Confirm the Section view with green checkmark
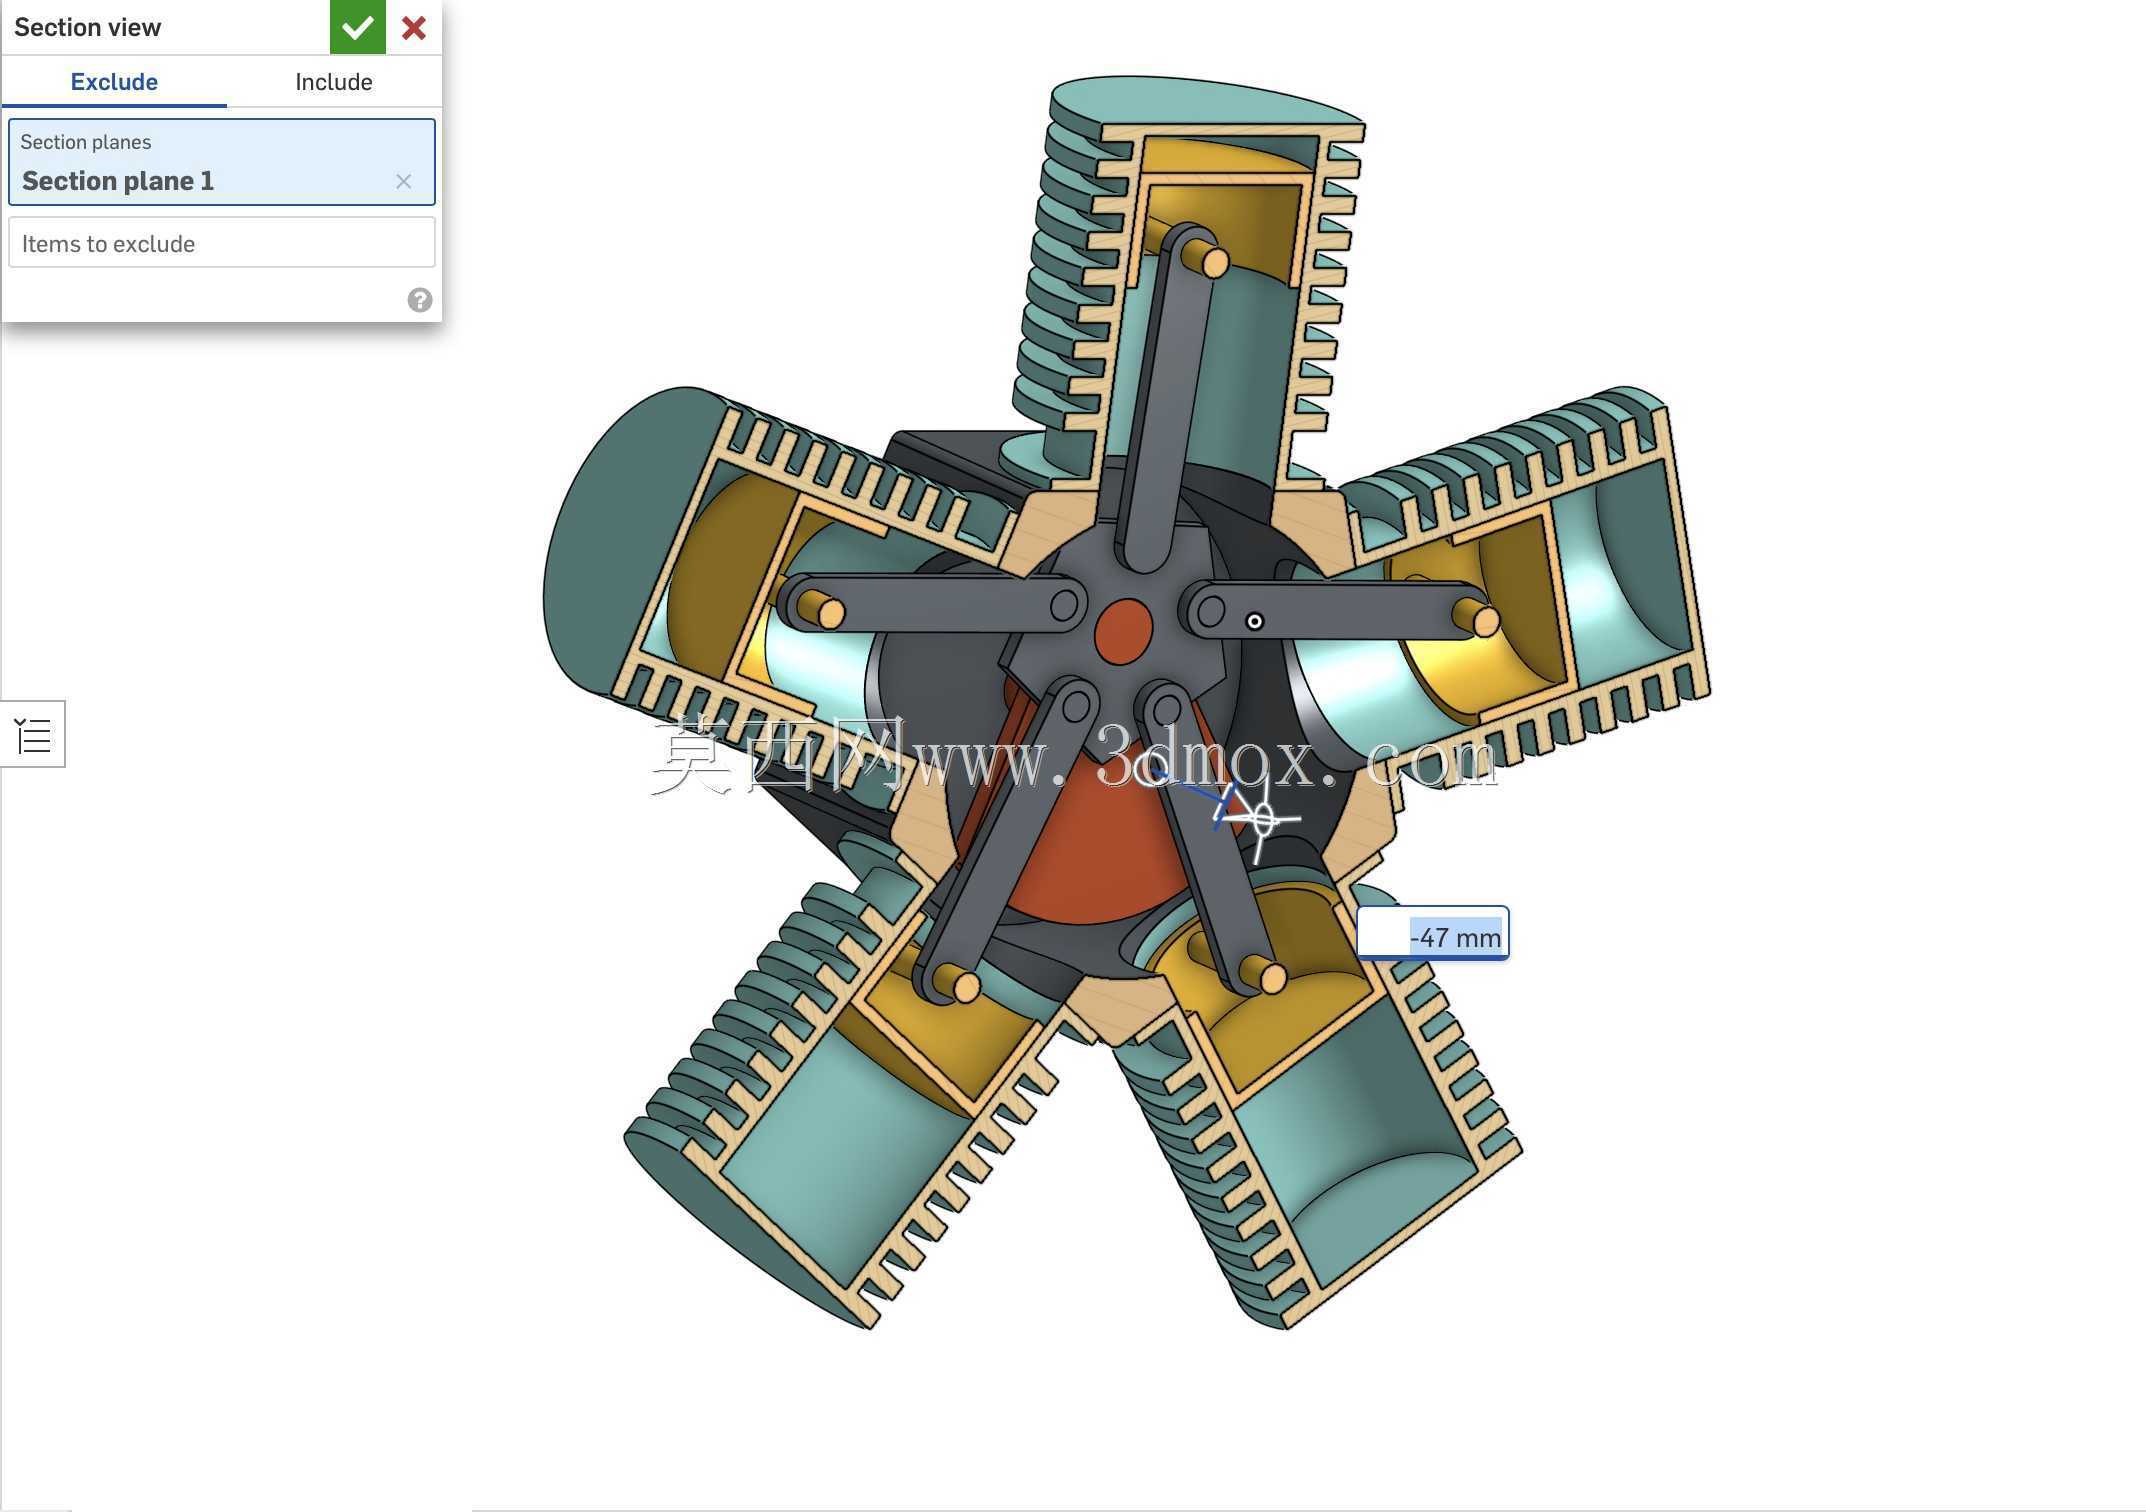The image size is (2146, 1512). click(x=357, y=27)
